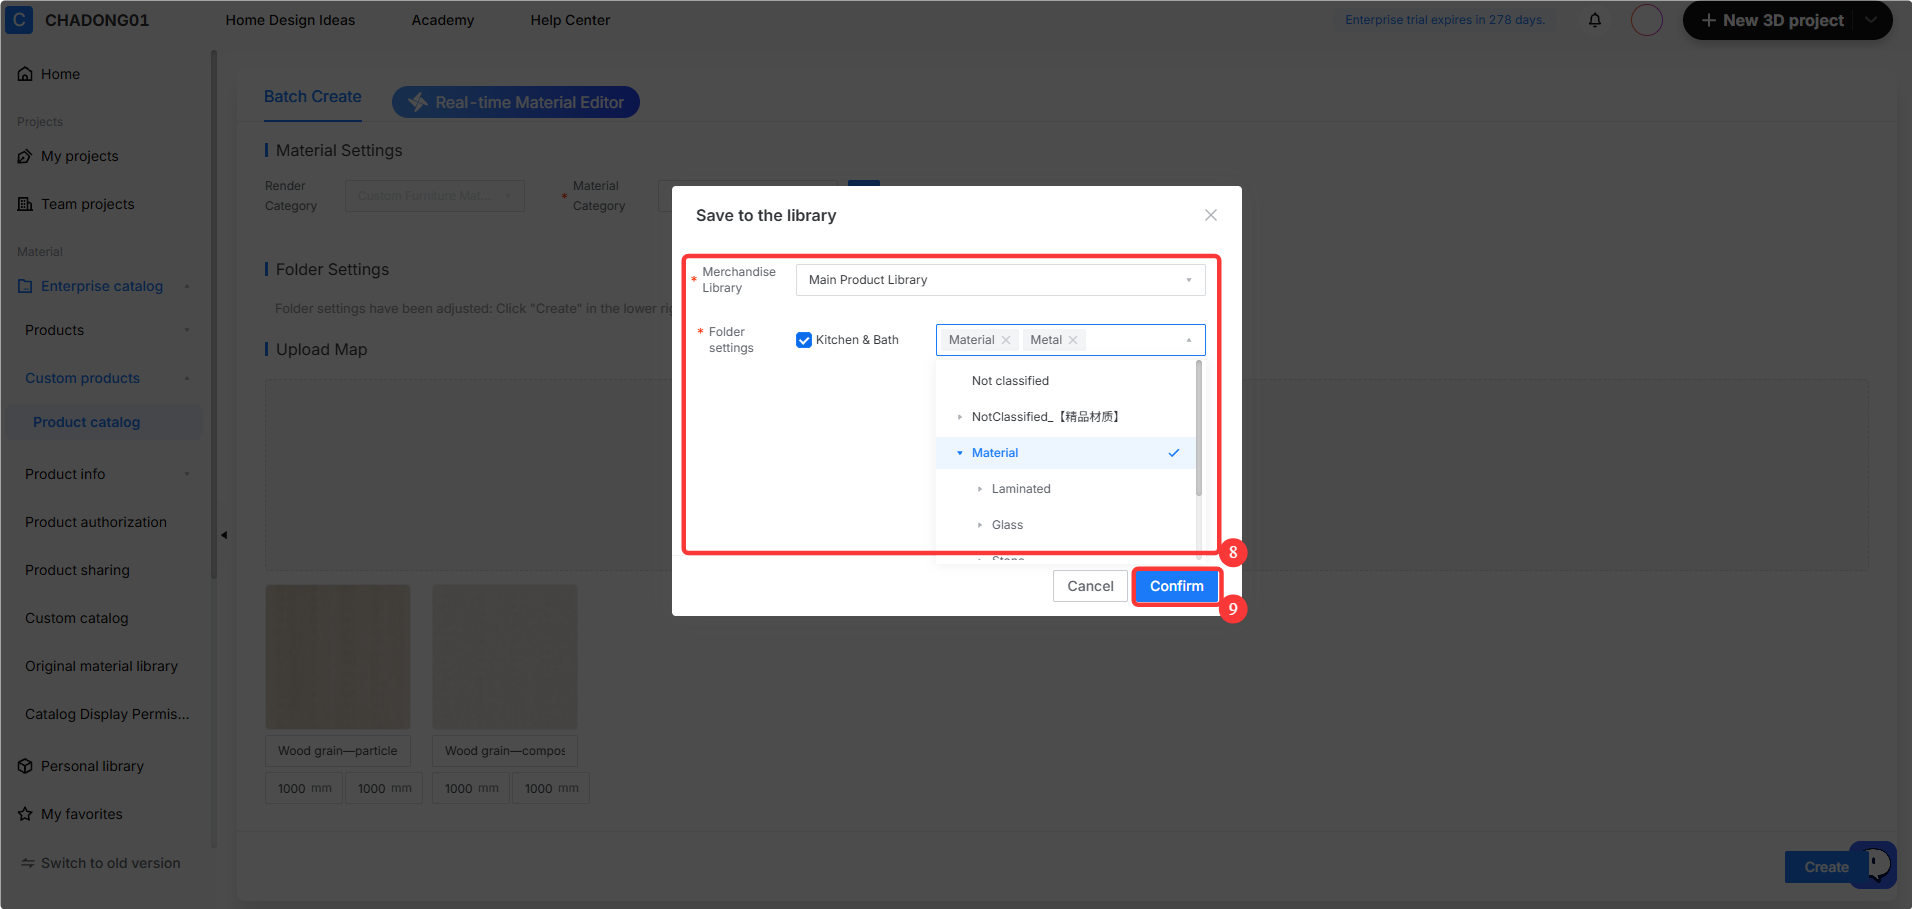
Task: Open the user avatar circle
Action: point(1647,20)
